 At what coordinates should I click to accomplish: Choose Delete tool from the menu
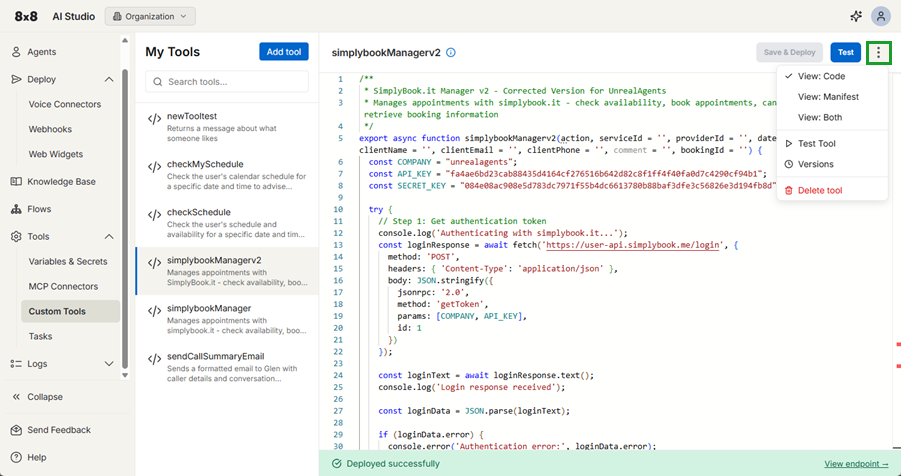(832, 190)
